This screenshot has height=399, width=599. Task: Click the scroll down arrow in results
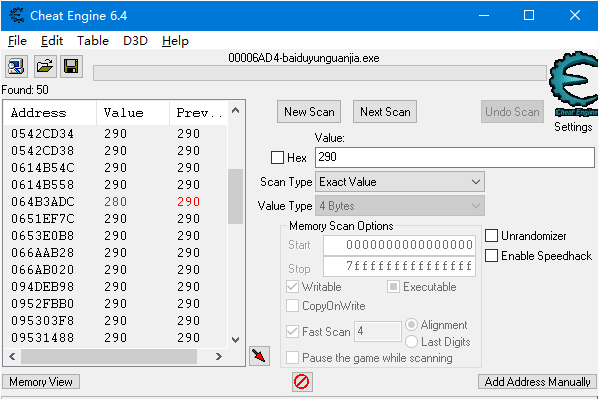[236, 339]
